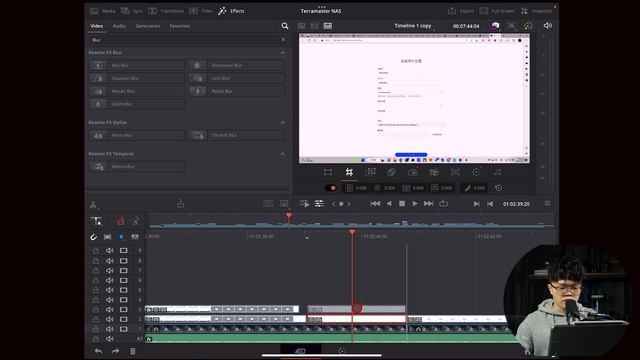This screenshot has height=360, width=640.
Task: Jump to the last frame
Action: [429, 204]
